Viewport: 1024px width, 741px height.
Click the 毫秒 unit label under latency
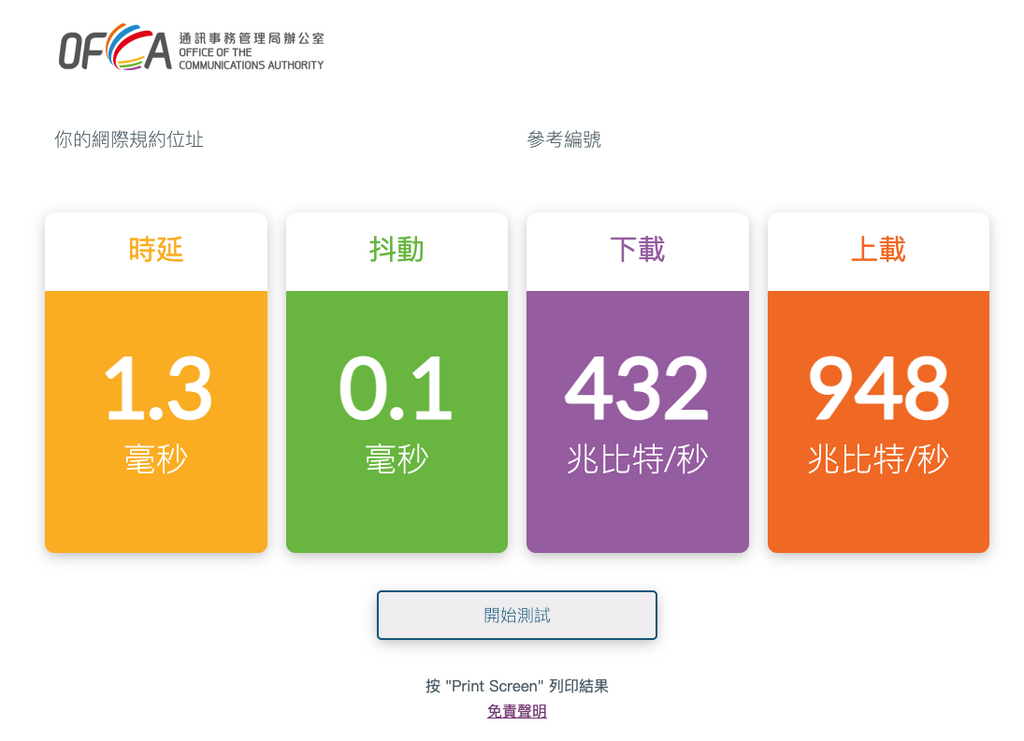(155, 459)
